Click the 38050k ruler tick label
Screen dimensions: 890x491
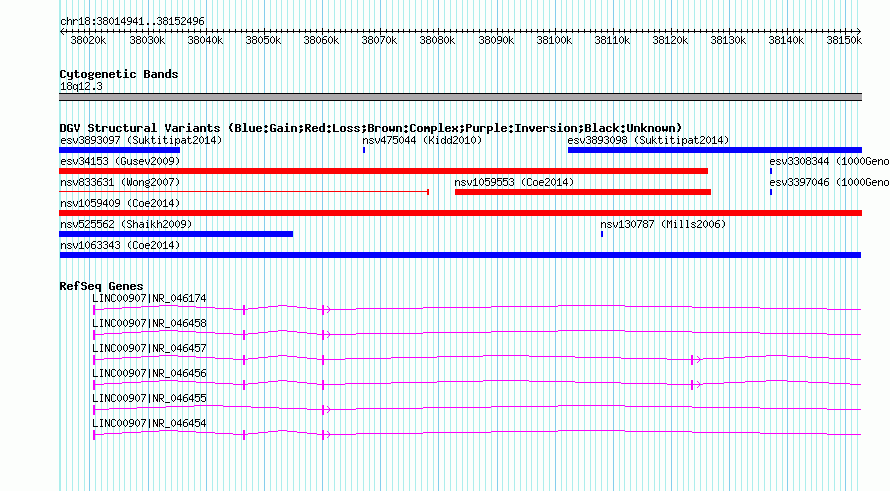[263, 41]
